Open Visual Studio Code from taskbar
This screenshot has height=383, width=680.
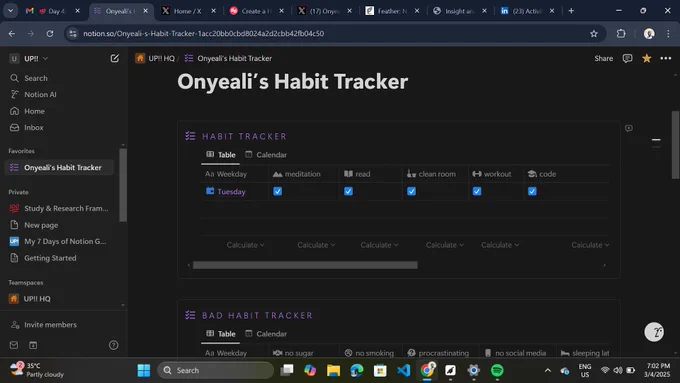[x=403, y=370]
